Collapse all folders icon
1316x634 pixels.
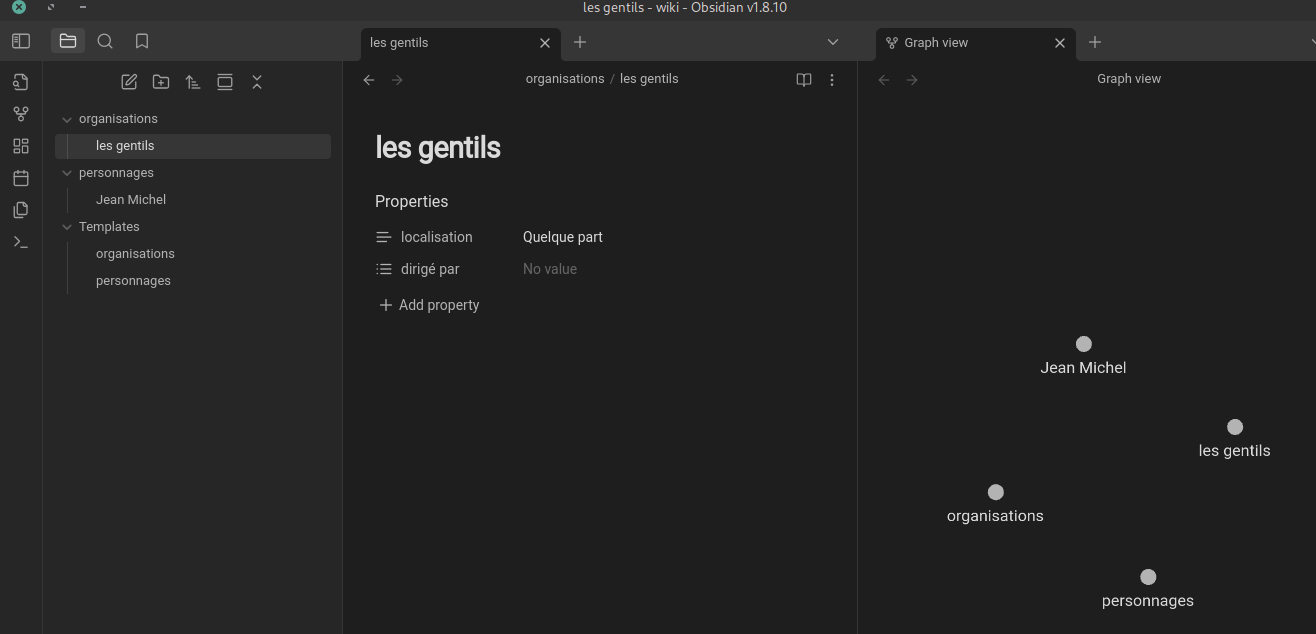[x=257, y=82]
